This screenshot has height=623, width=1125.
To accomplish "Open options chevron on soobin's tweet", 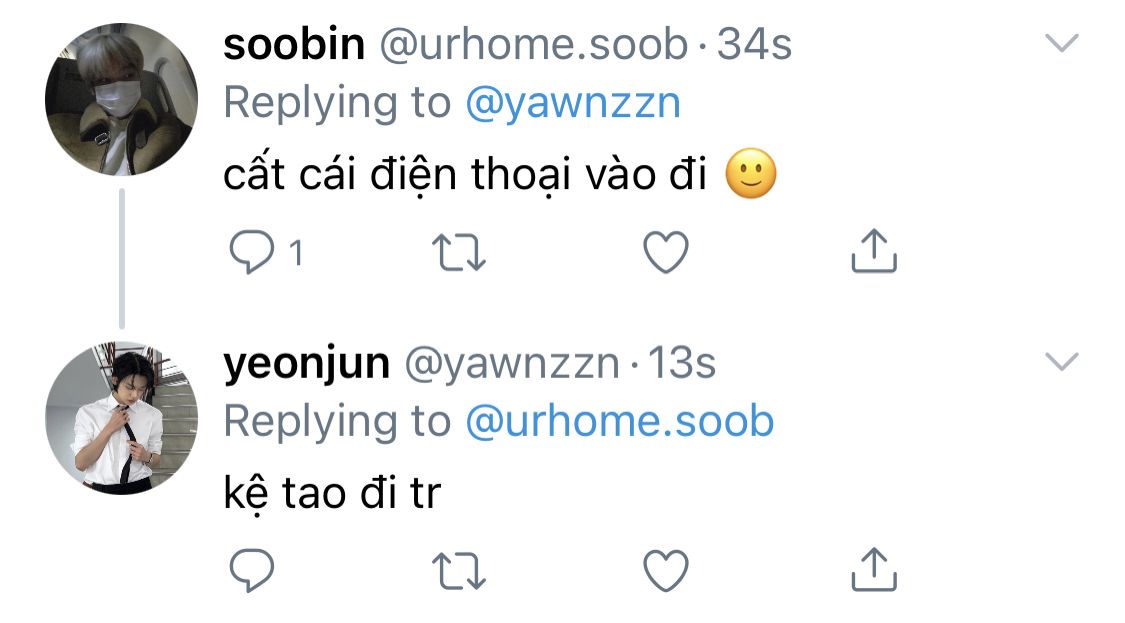I will [1062, 43].
